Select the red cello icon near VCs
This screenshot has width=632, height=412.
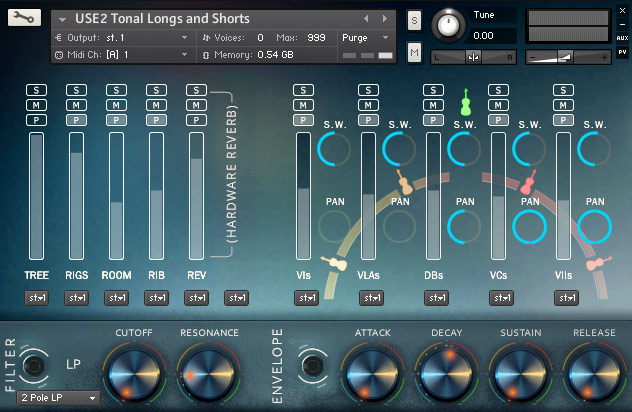[x=528, y=183]
